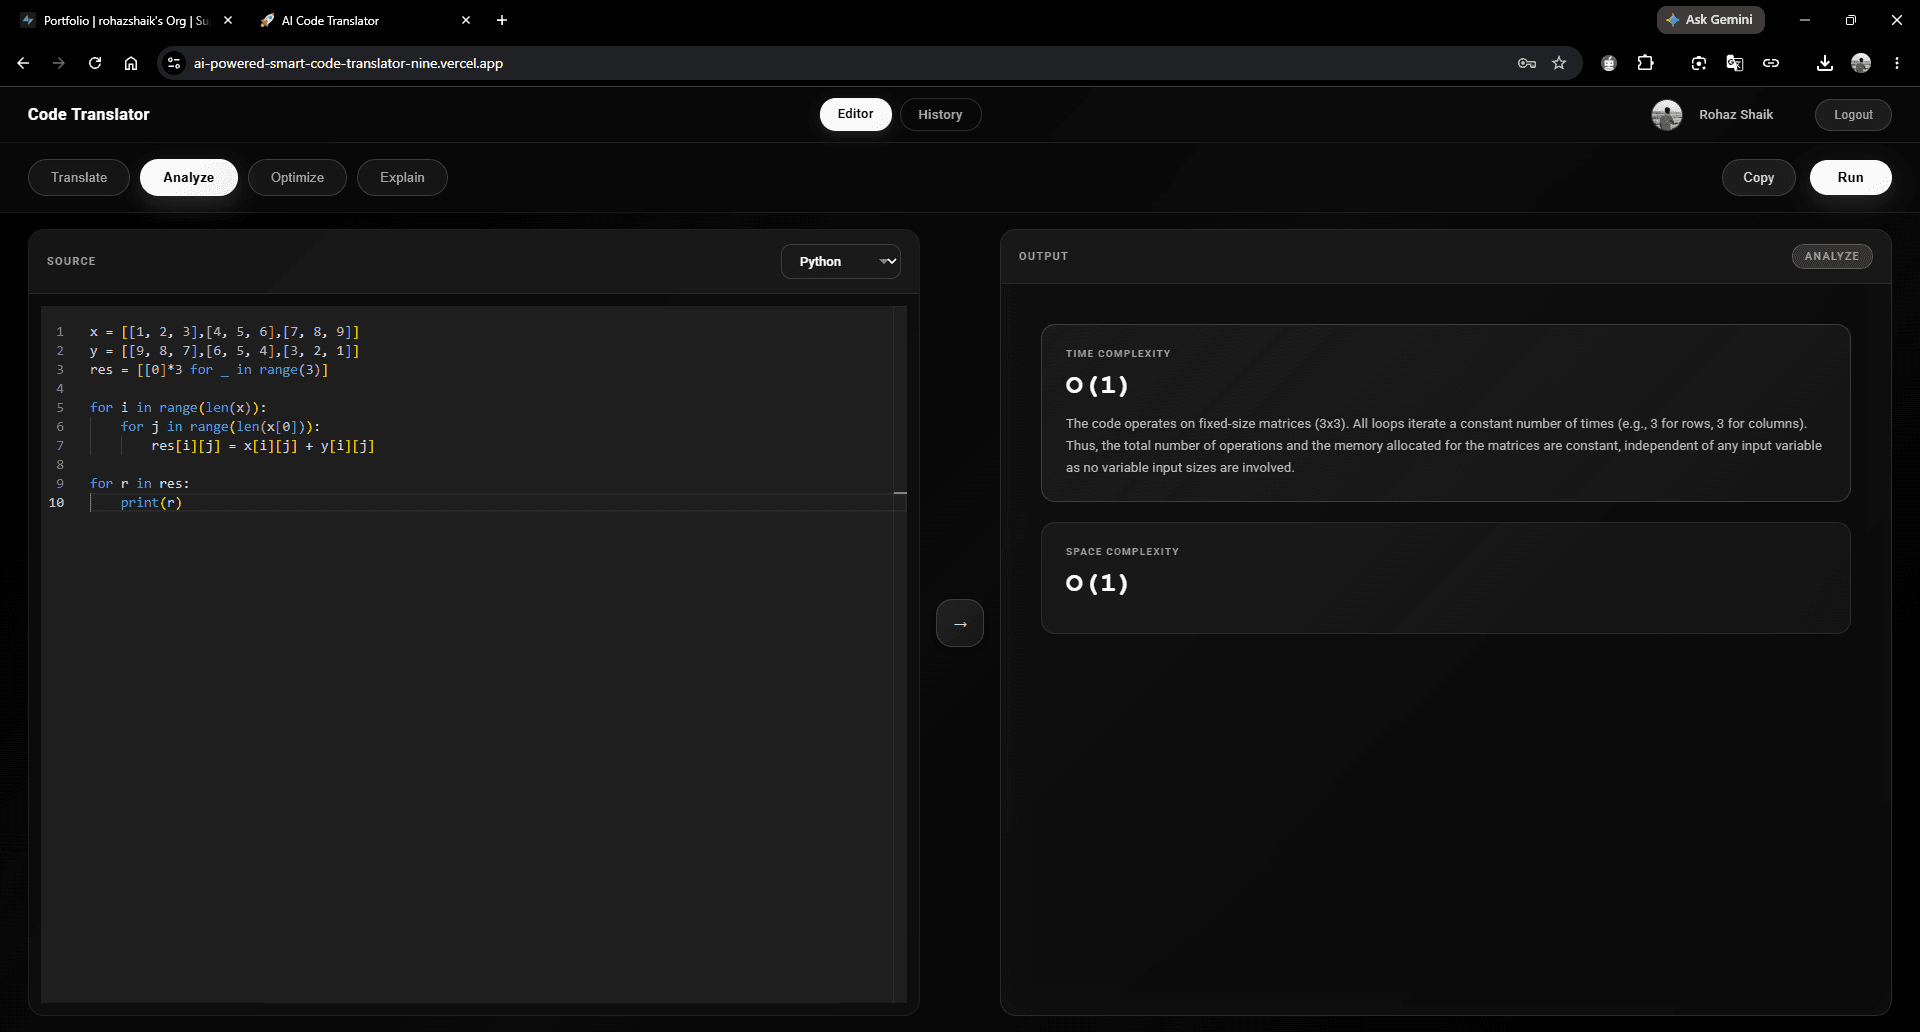Click the Logout button
The width and height of the screenshot is (1920, 1032).
(1852, 114)
